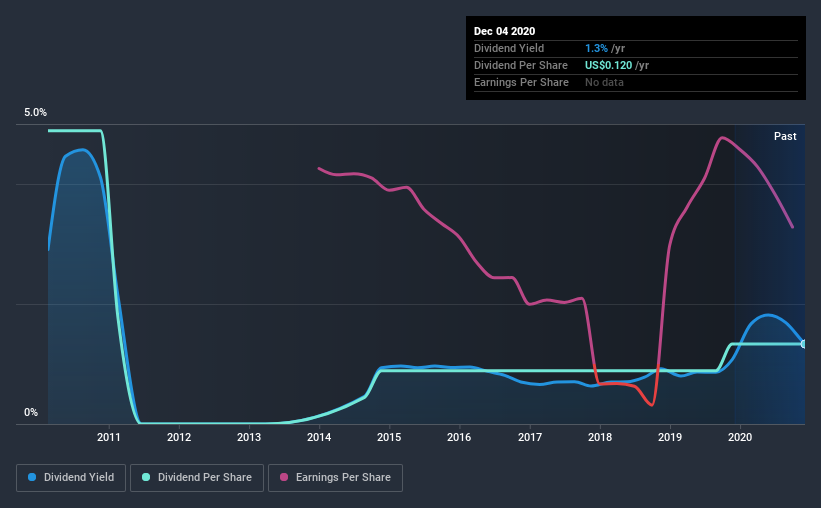The width and height of the screenshot is (821, 508).
Task: Click the No data earnings text
Action: pyautogui.click(x=605, y=82)
